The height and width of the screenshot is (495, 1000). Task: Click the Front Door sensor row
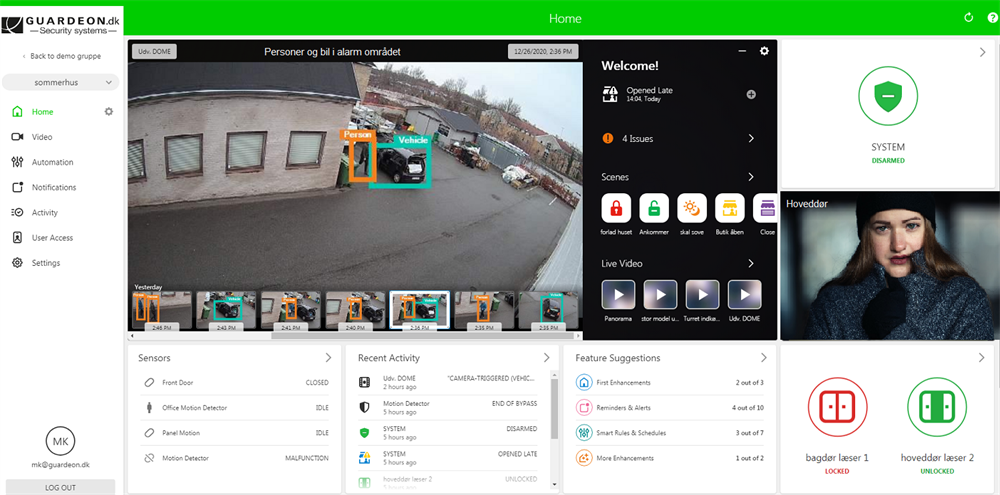[233, 383]
